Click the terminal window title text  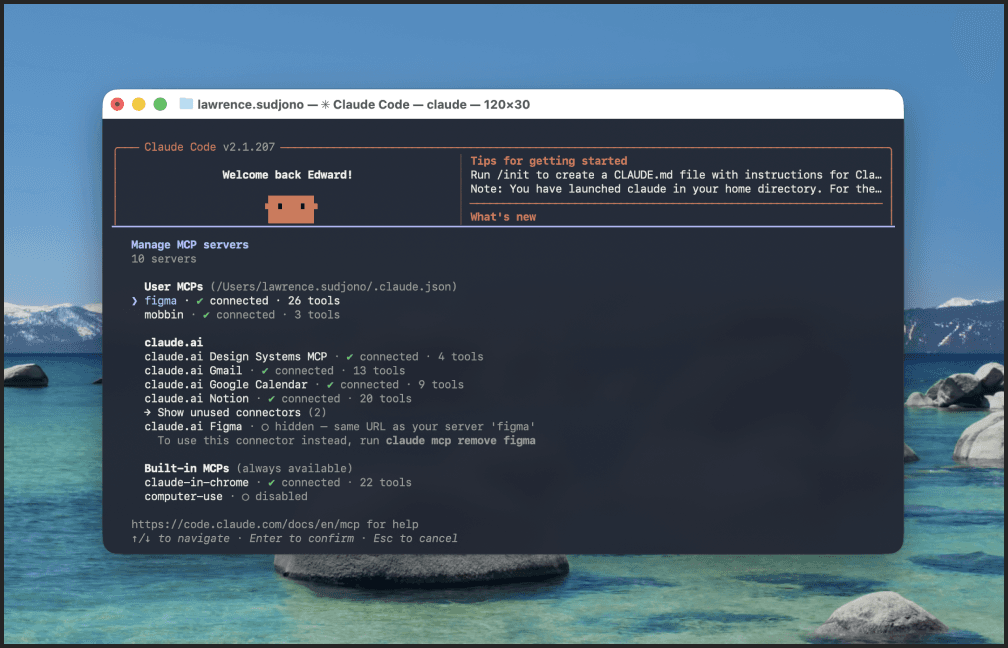[x=363, y=104]
